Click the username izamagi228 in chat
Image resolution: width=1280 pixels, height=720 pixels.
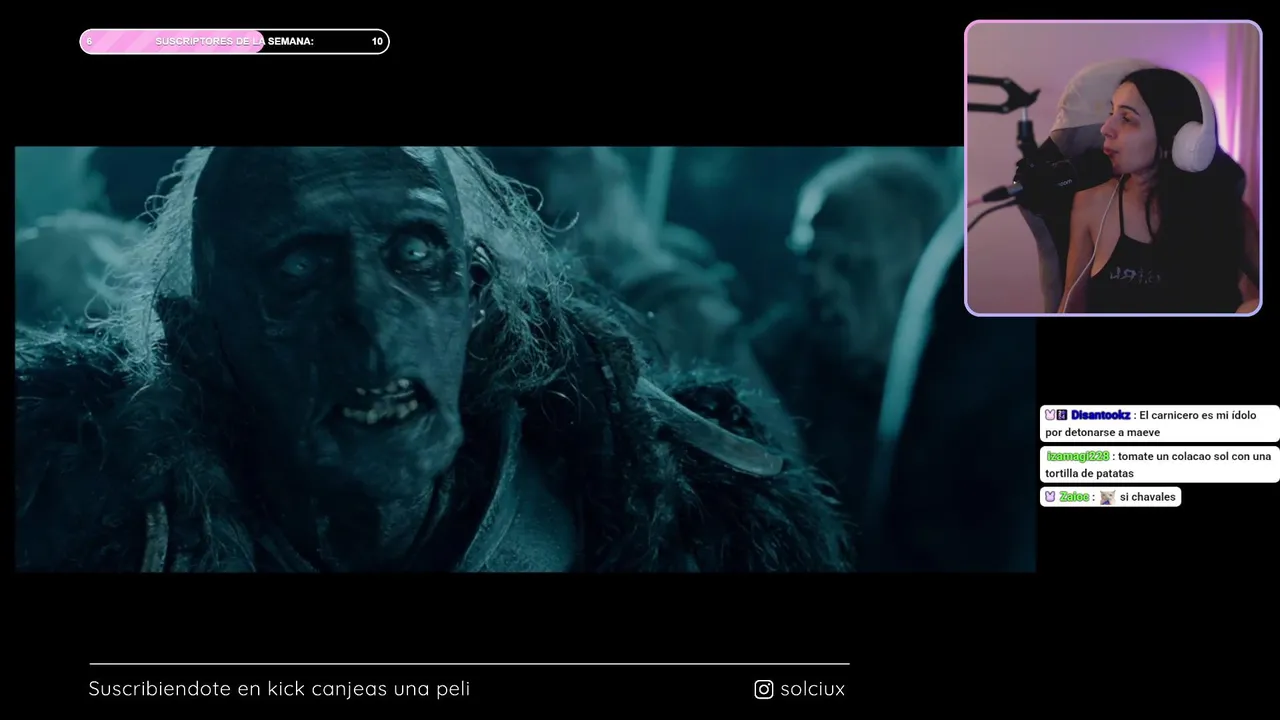1078,456
